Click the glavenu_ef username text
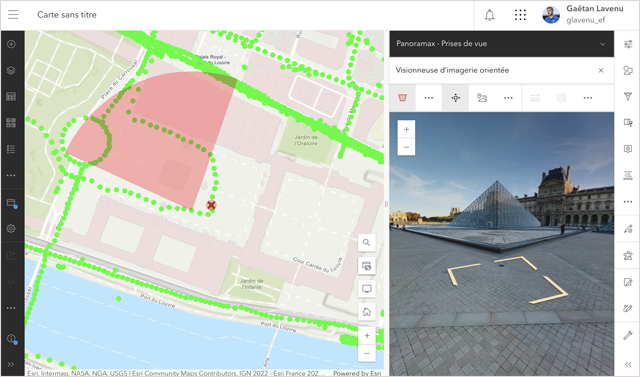This screenshot has width=640, height=377. click(585, 20)
